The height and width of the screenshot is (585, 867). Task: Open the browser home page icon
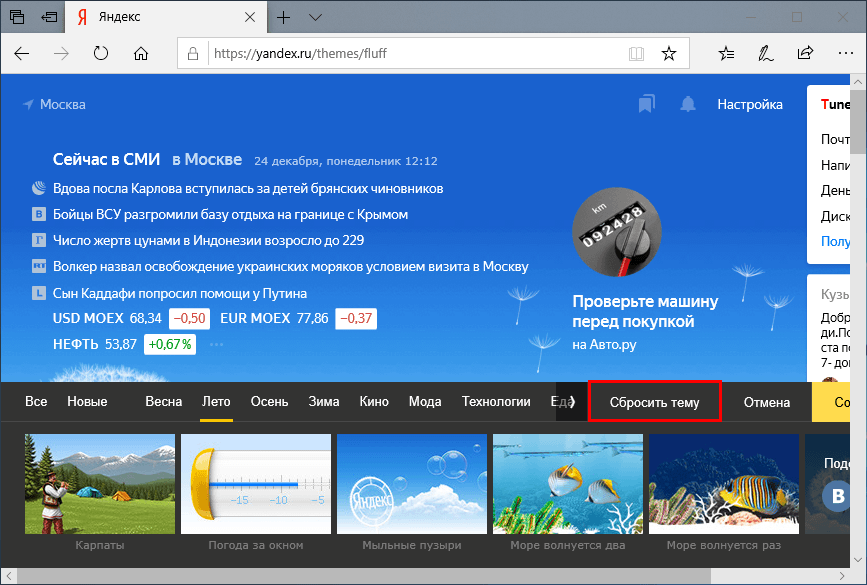point(141,54)
